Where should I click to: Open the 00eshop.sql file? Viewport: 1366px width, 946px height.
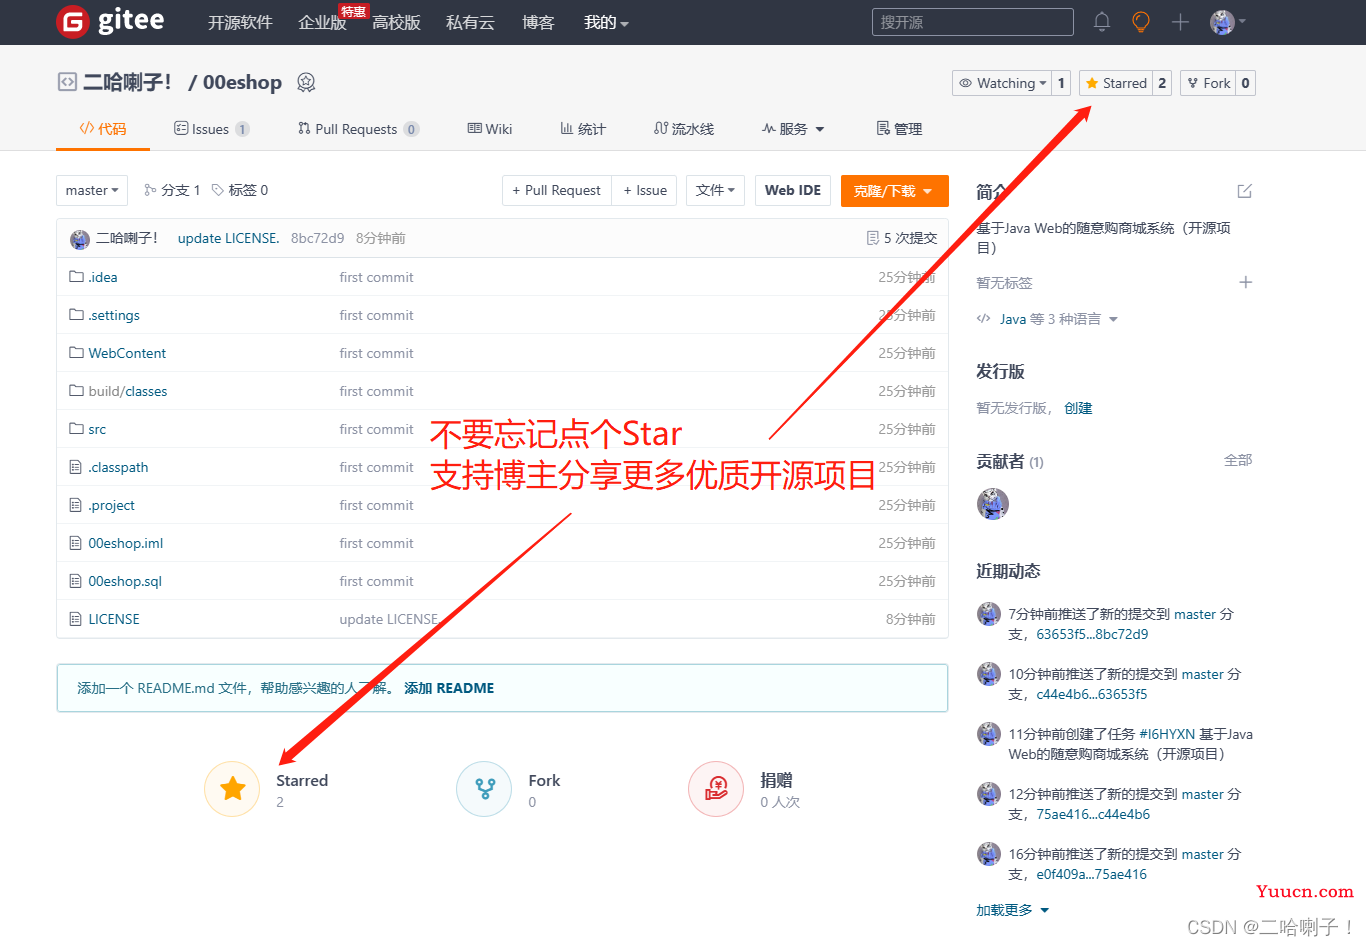(125, 581)
